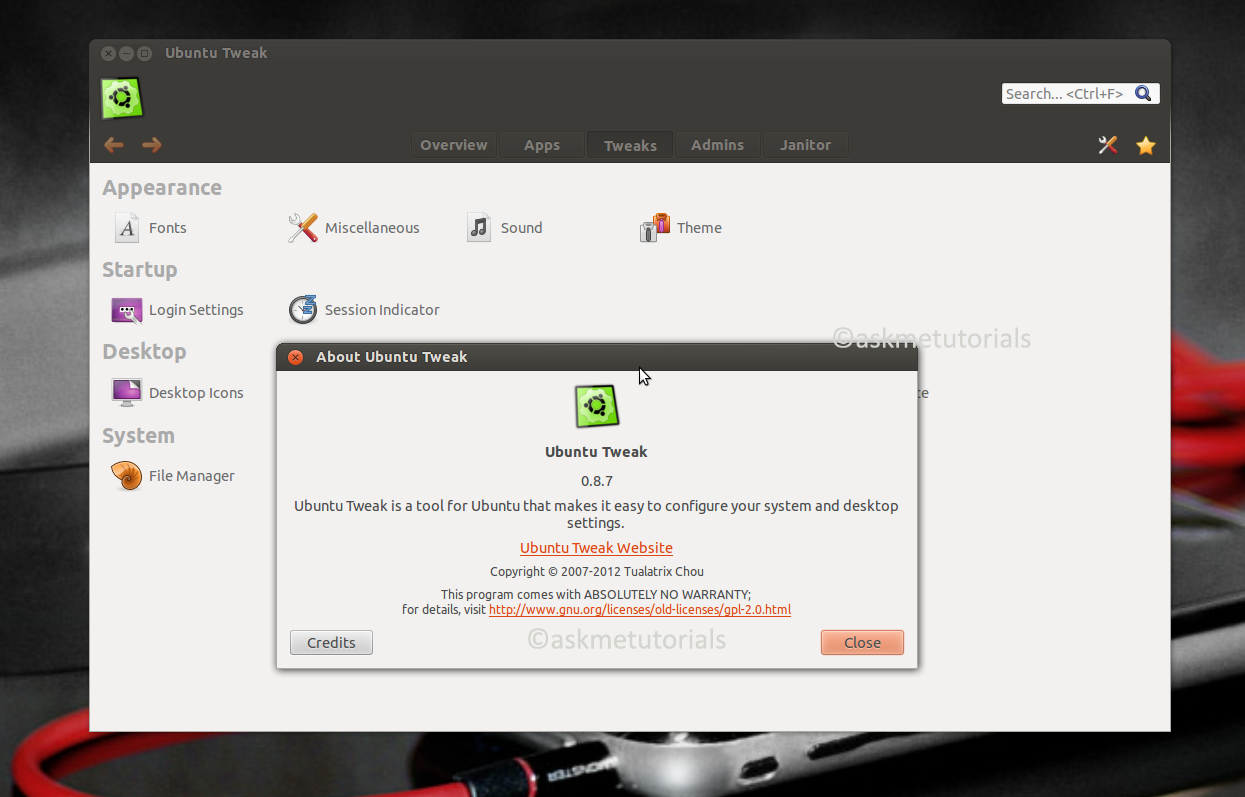Open the Session Indicator icon
The width and height of the screenshot is (1245, 797).
[x=303, y=310]
